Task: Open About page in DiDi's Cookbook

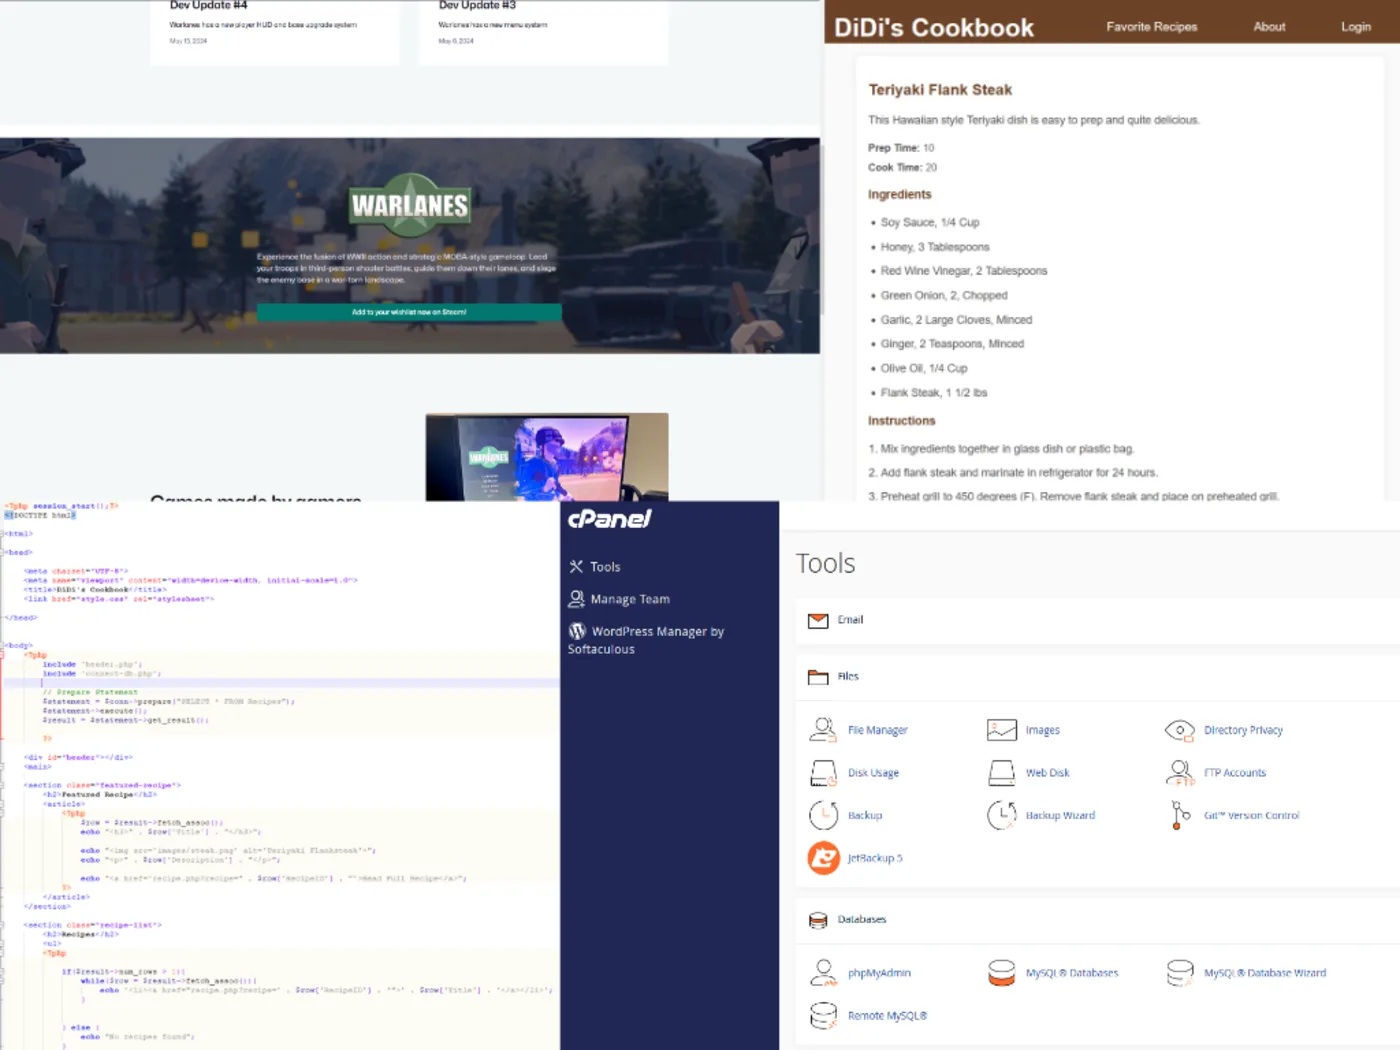Action: [x=1269, y=27]
